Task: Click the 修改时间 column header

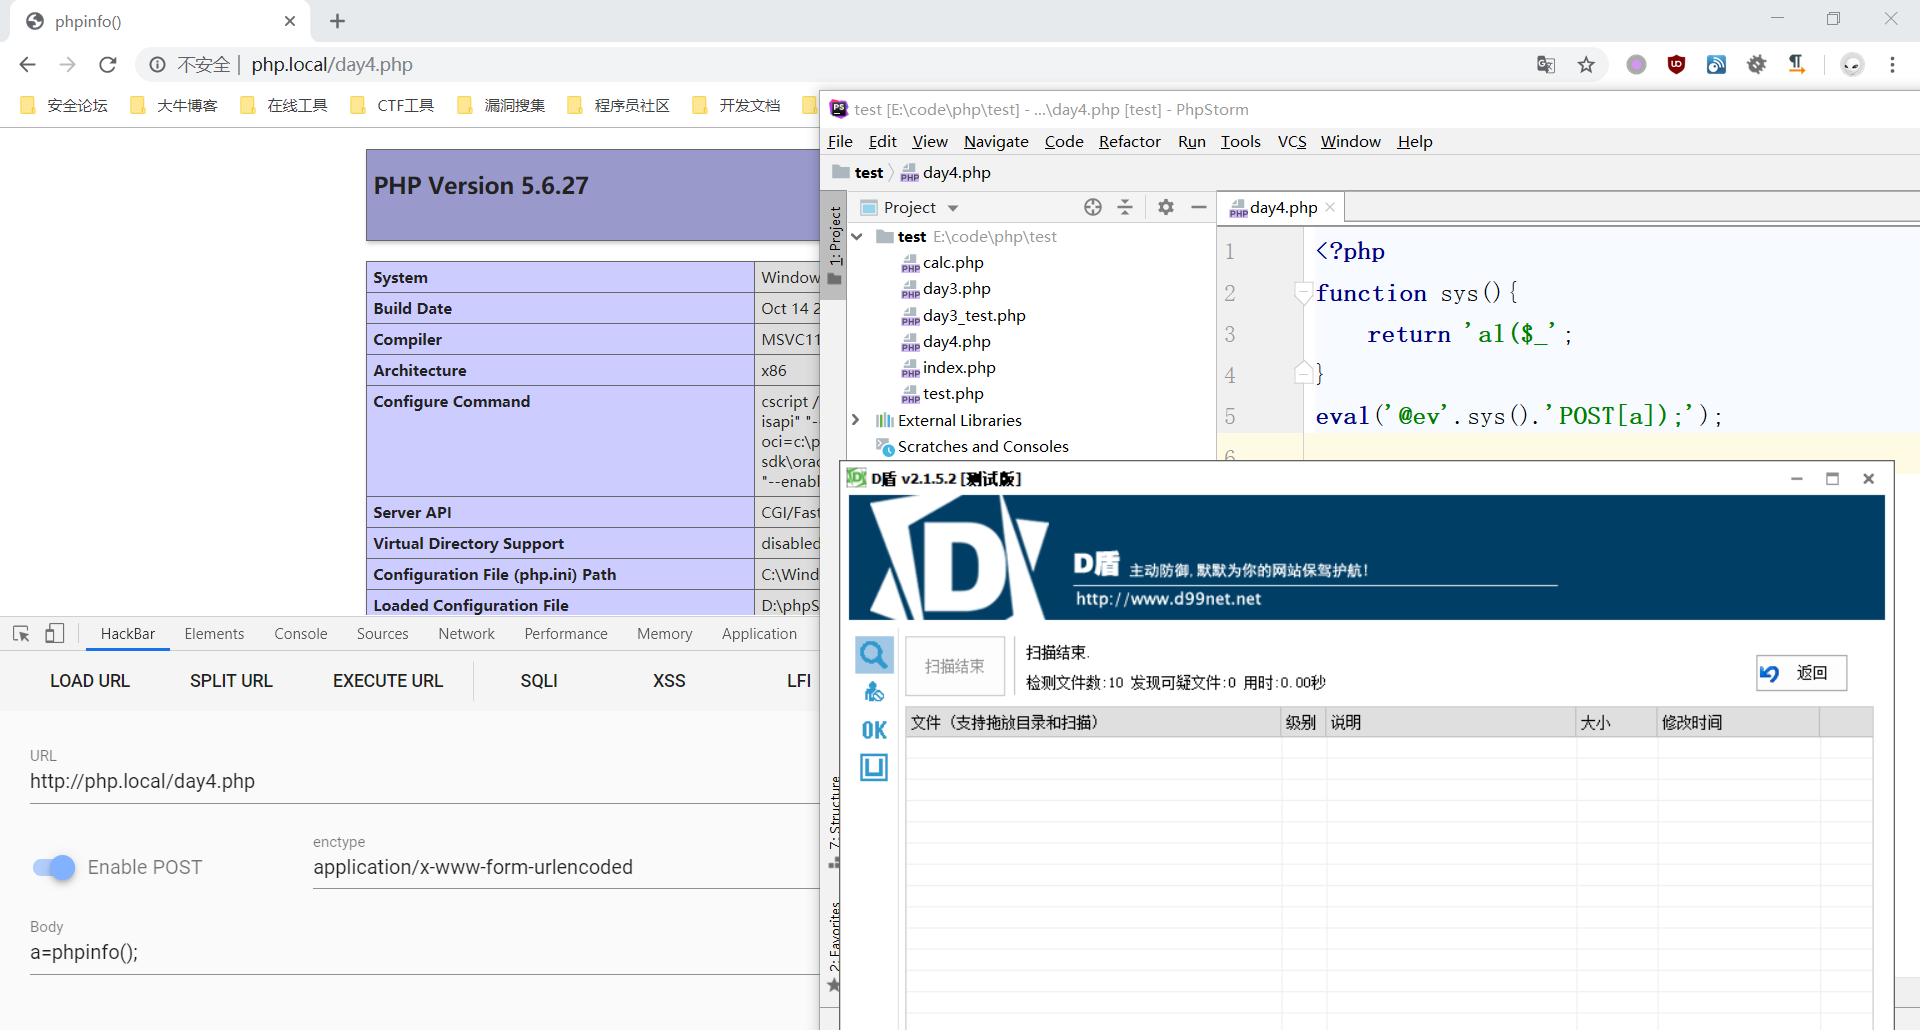Action: tap(1737, 723)
